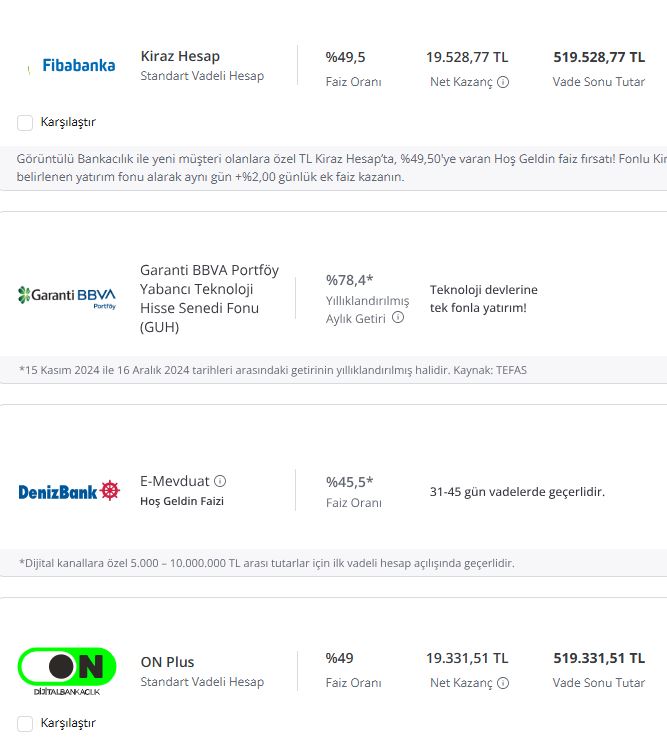Open info icon next to ON Plus Net Kazanç
Image resolution: width=667 pixels, height=740 pixels.
tap(503, 683)
